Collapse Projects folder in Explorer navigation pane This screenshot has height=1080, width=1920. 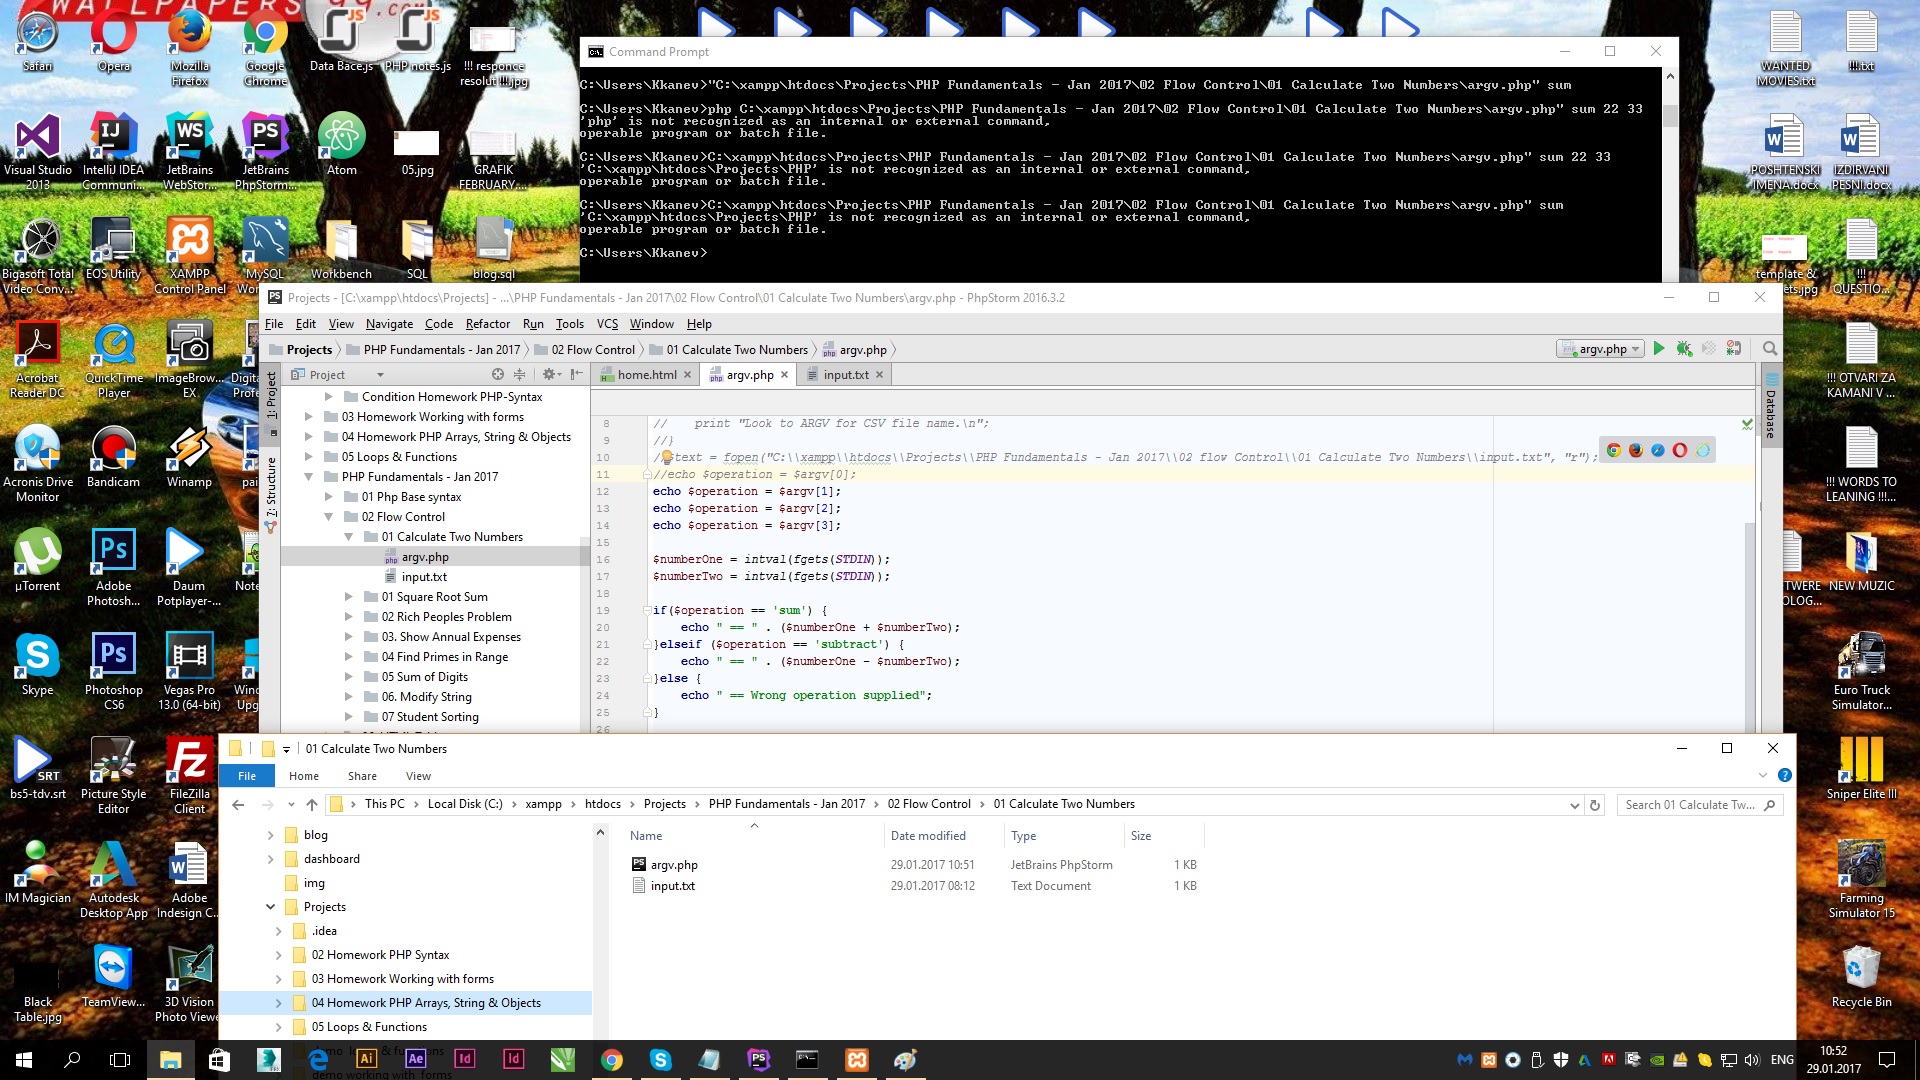coord(270,907)
